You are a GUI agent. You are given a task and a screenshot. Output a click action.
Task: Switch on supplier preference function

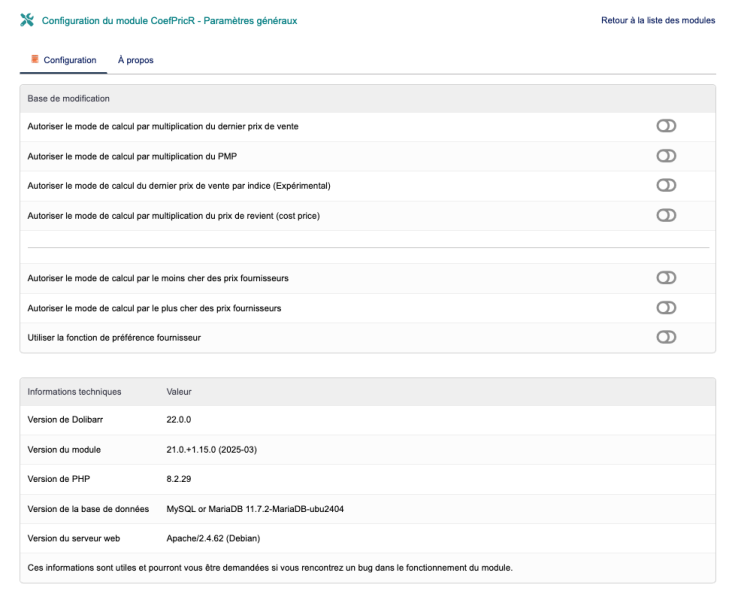(666, 337)
